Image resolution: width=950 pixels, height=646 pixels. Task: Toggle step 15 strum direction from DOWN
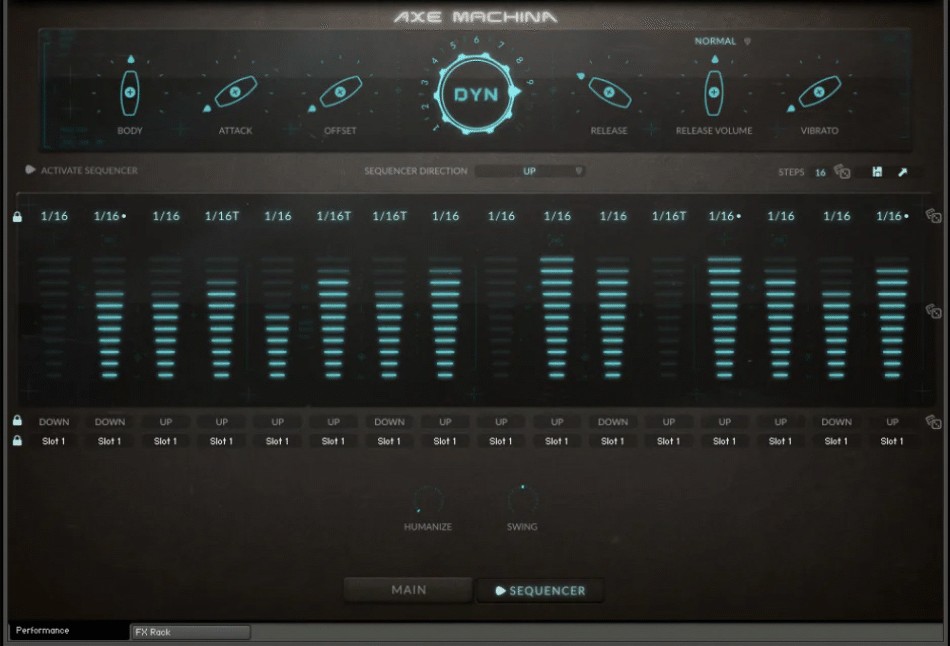pyautogui.click(x=836, y=422)
